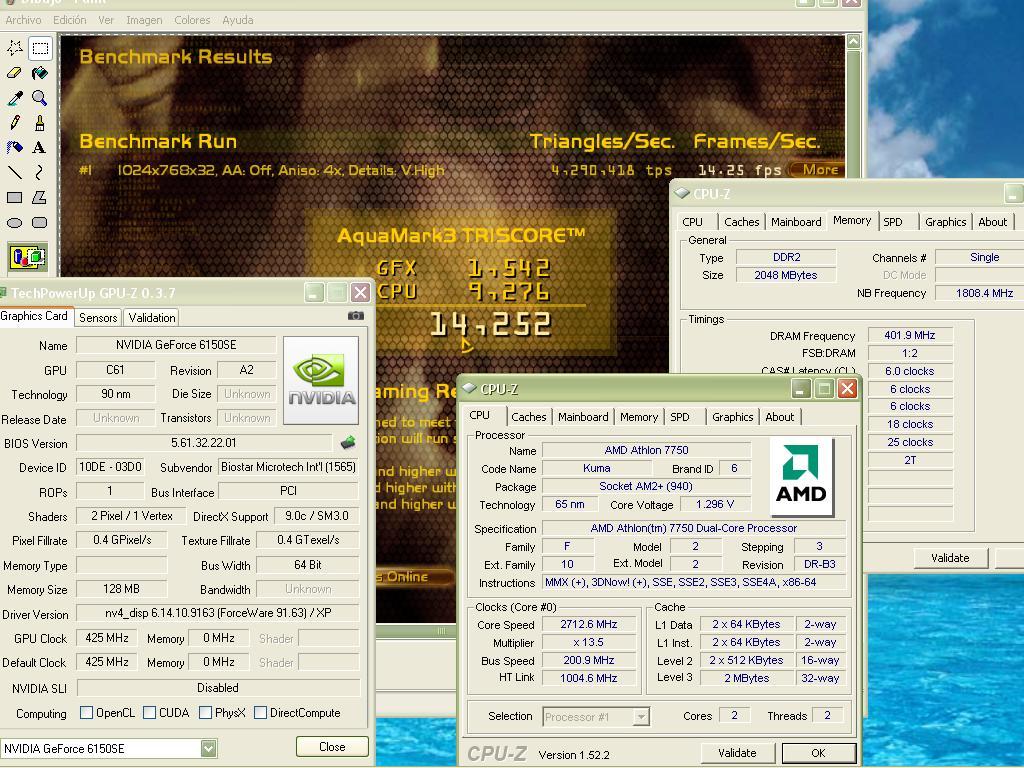Click the BIOS save chip icon in GPU-Z
This screenshot has height=768, width=1024.
[x=348, y=443]
